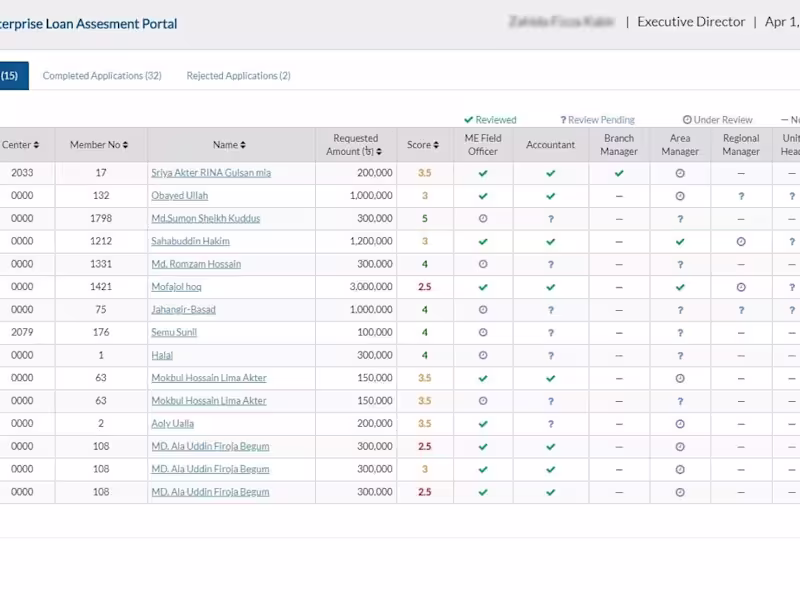Click Sriya Akter's Branch Manager reviewed checkmark
Viewport: 800px width, 600px height.
click(619, 173)
